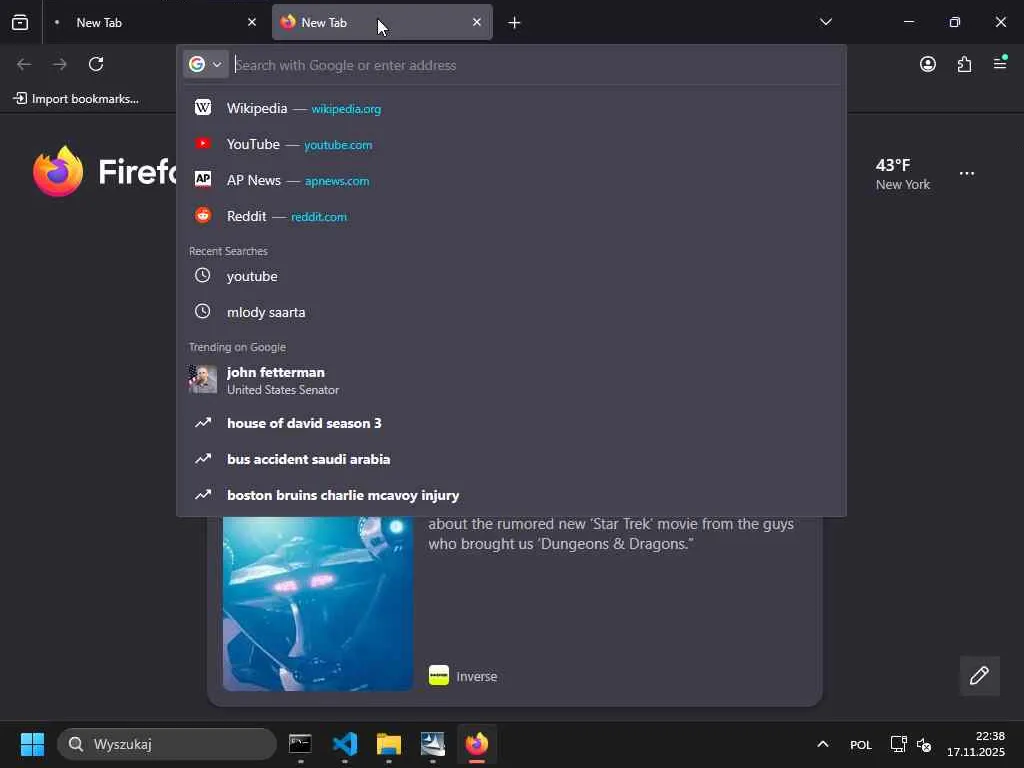Show hidden tray icons chevron

823,744
